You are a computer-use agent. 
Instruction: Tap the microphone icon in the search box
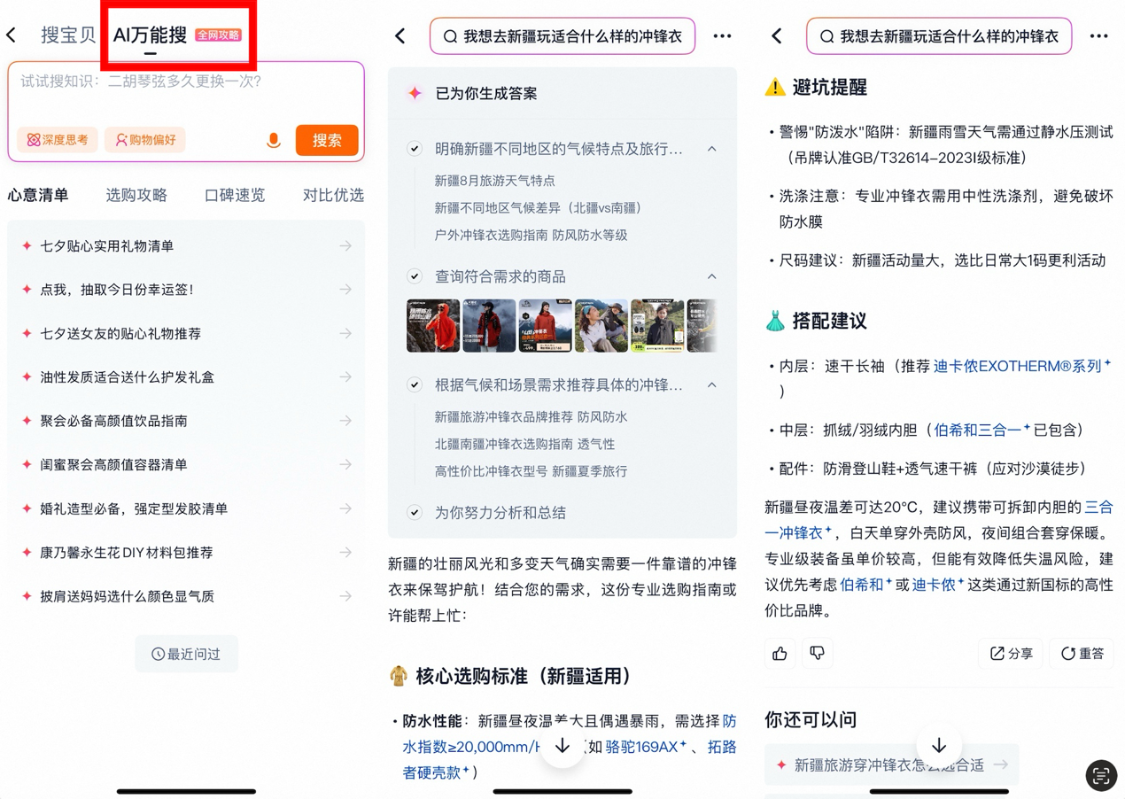[x=274, y=140]
